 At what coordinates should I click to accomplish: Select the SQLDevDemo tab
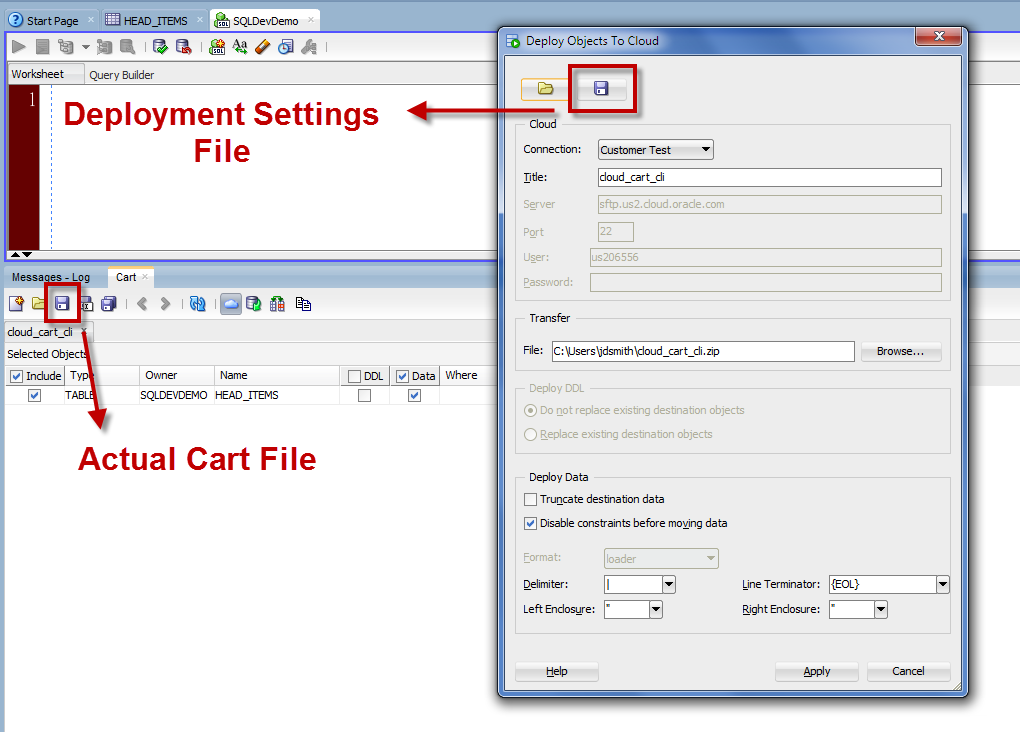[x=265, y=21]
